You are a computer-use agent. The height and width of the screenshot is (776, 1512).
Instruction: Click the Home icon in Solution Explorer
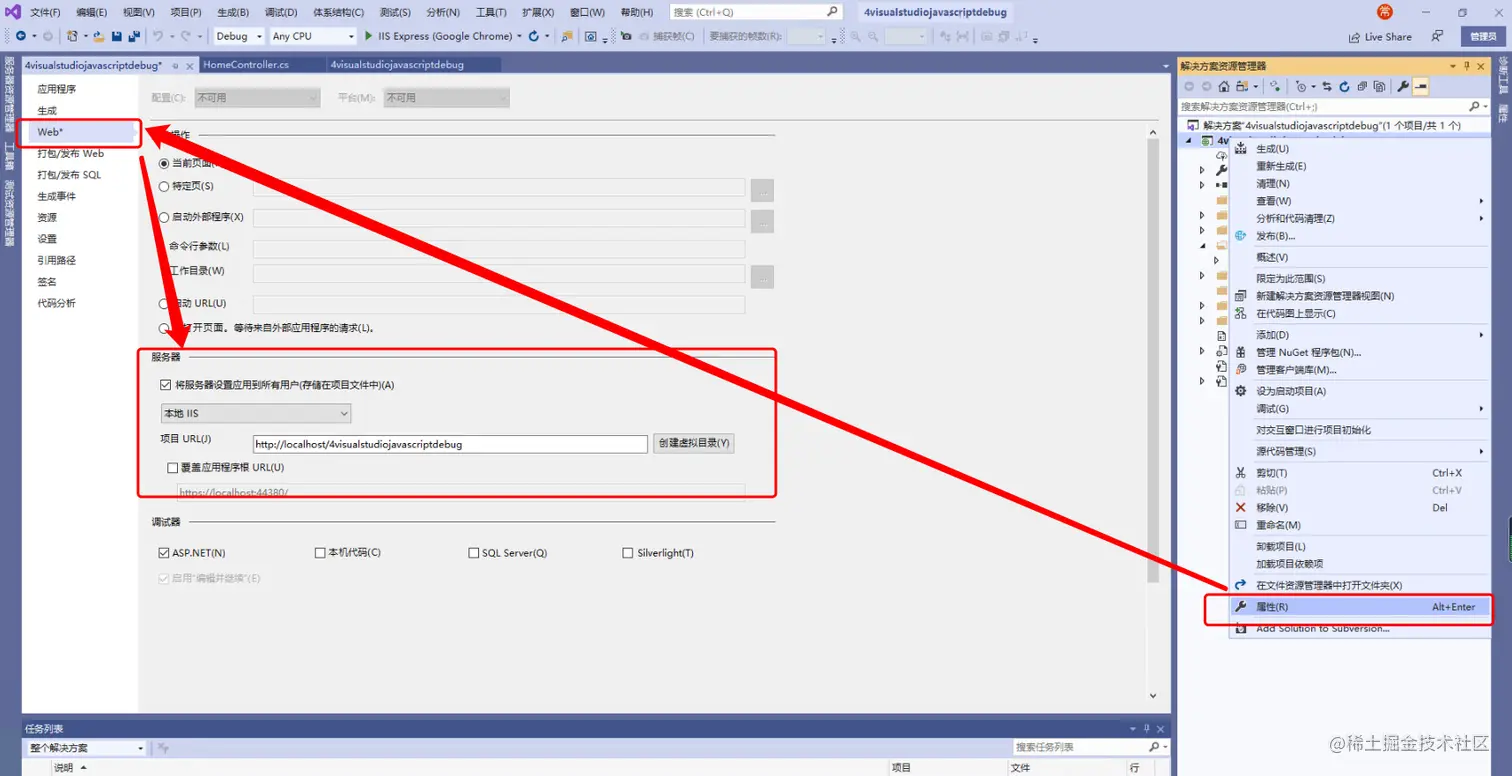coord(1223,87)
